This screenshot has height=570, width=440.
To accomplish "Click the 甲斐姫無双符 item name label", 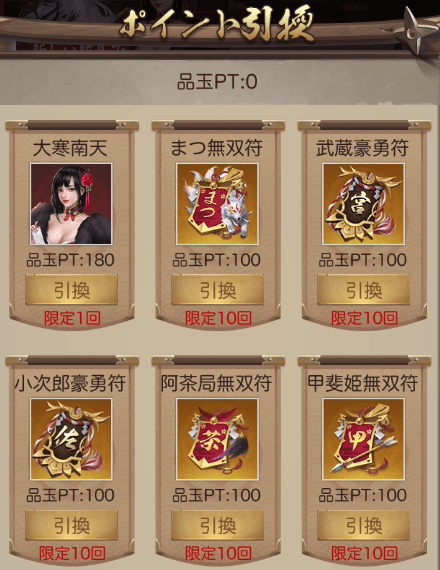I will pyautogui.click(x=363, y=384).
